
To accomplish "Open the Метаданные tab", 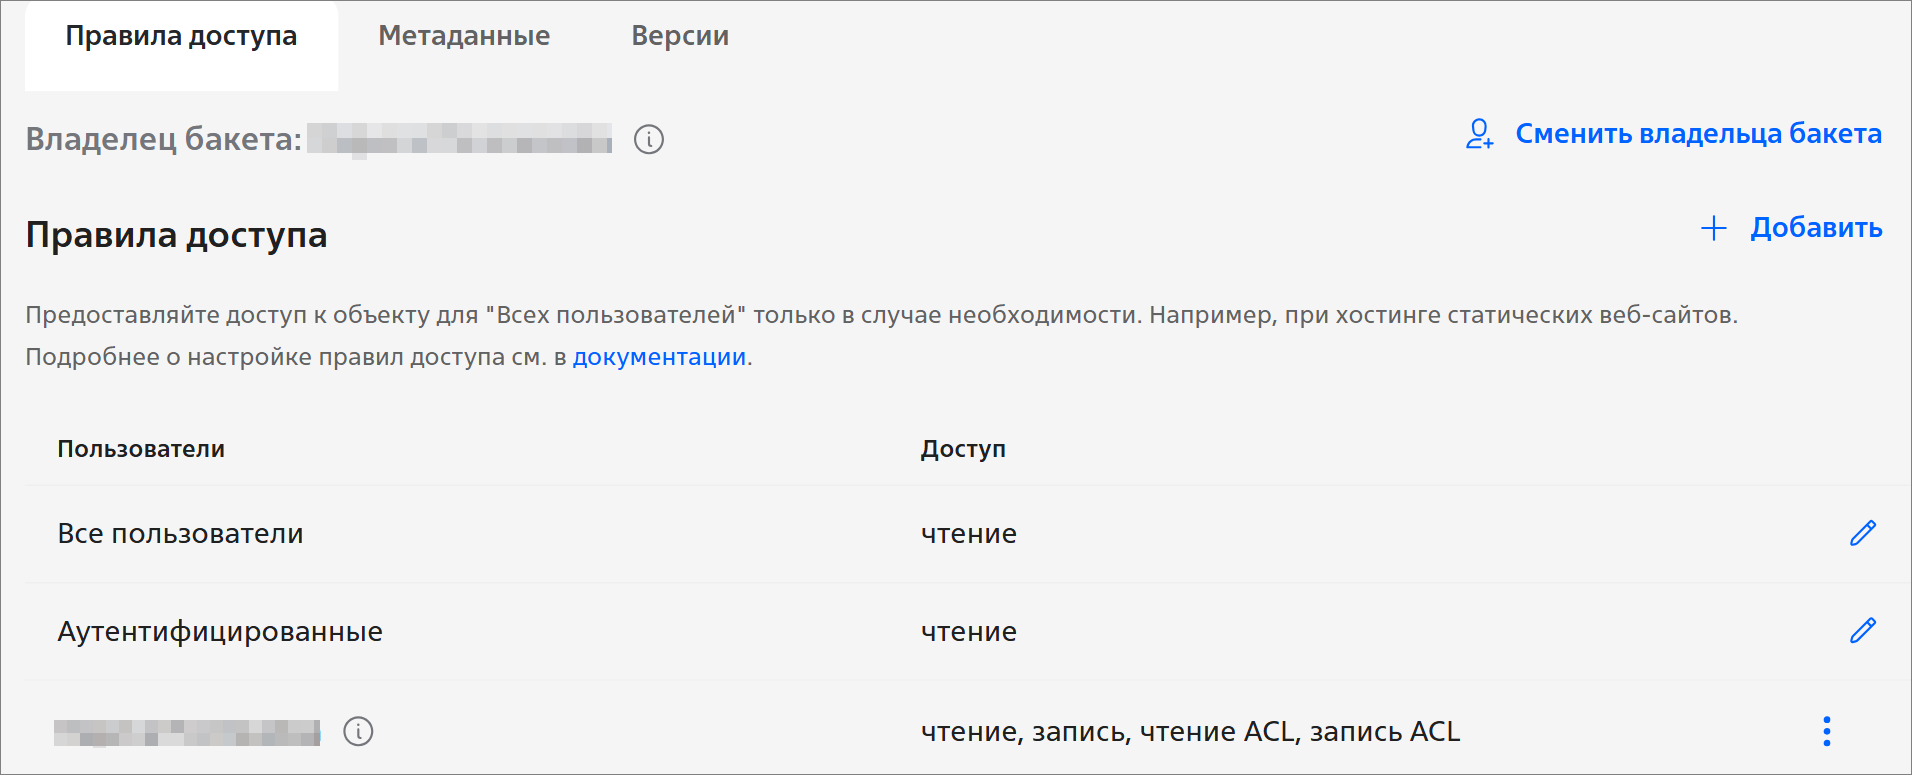I will tap(464, 36).
